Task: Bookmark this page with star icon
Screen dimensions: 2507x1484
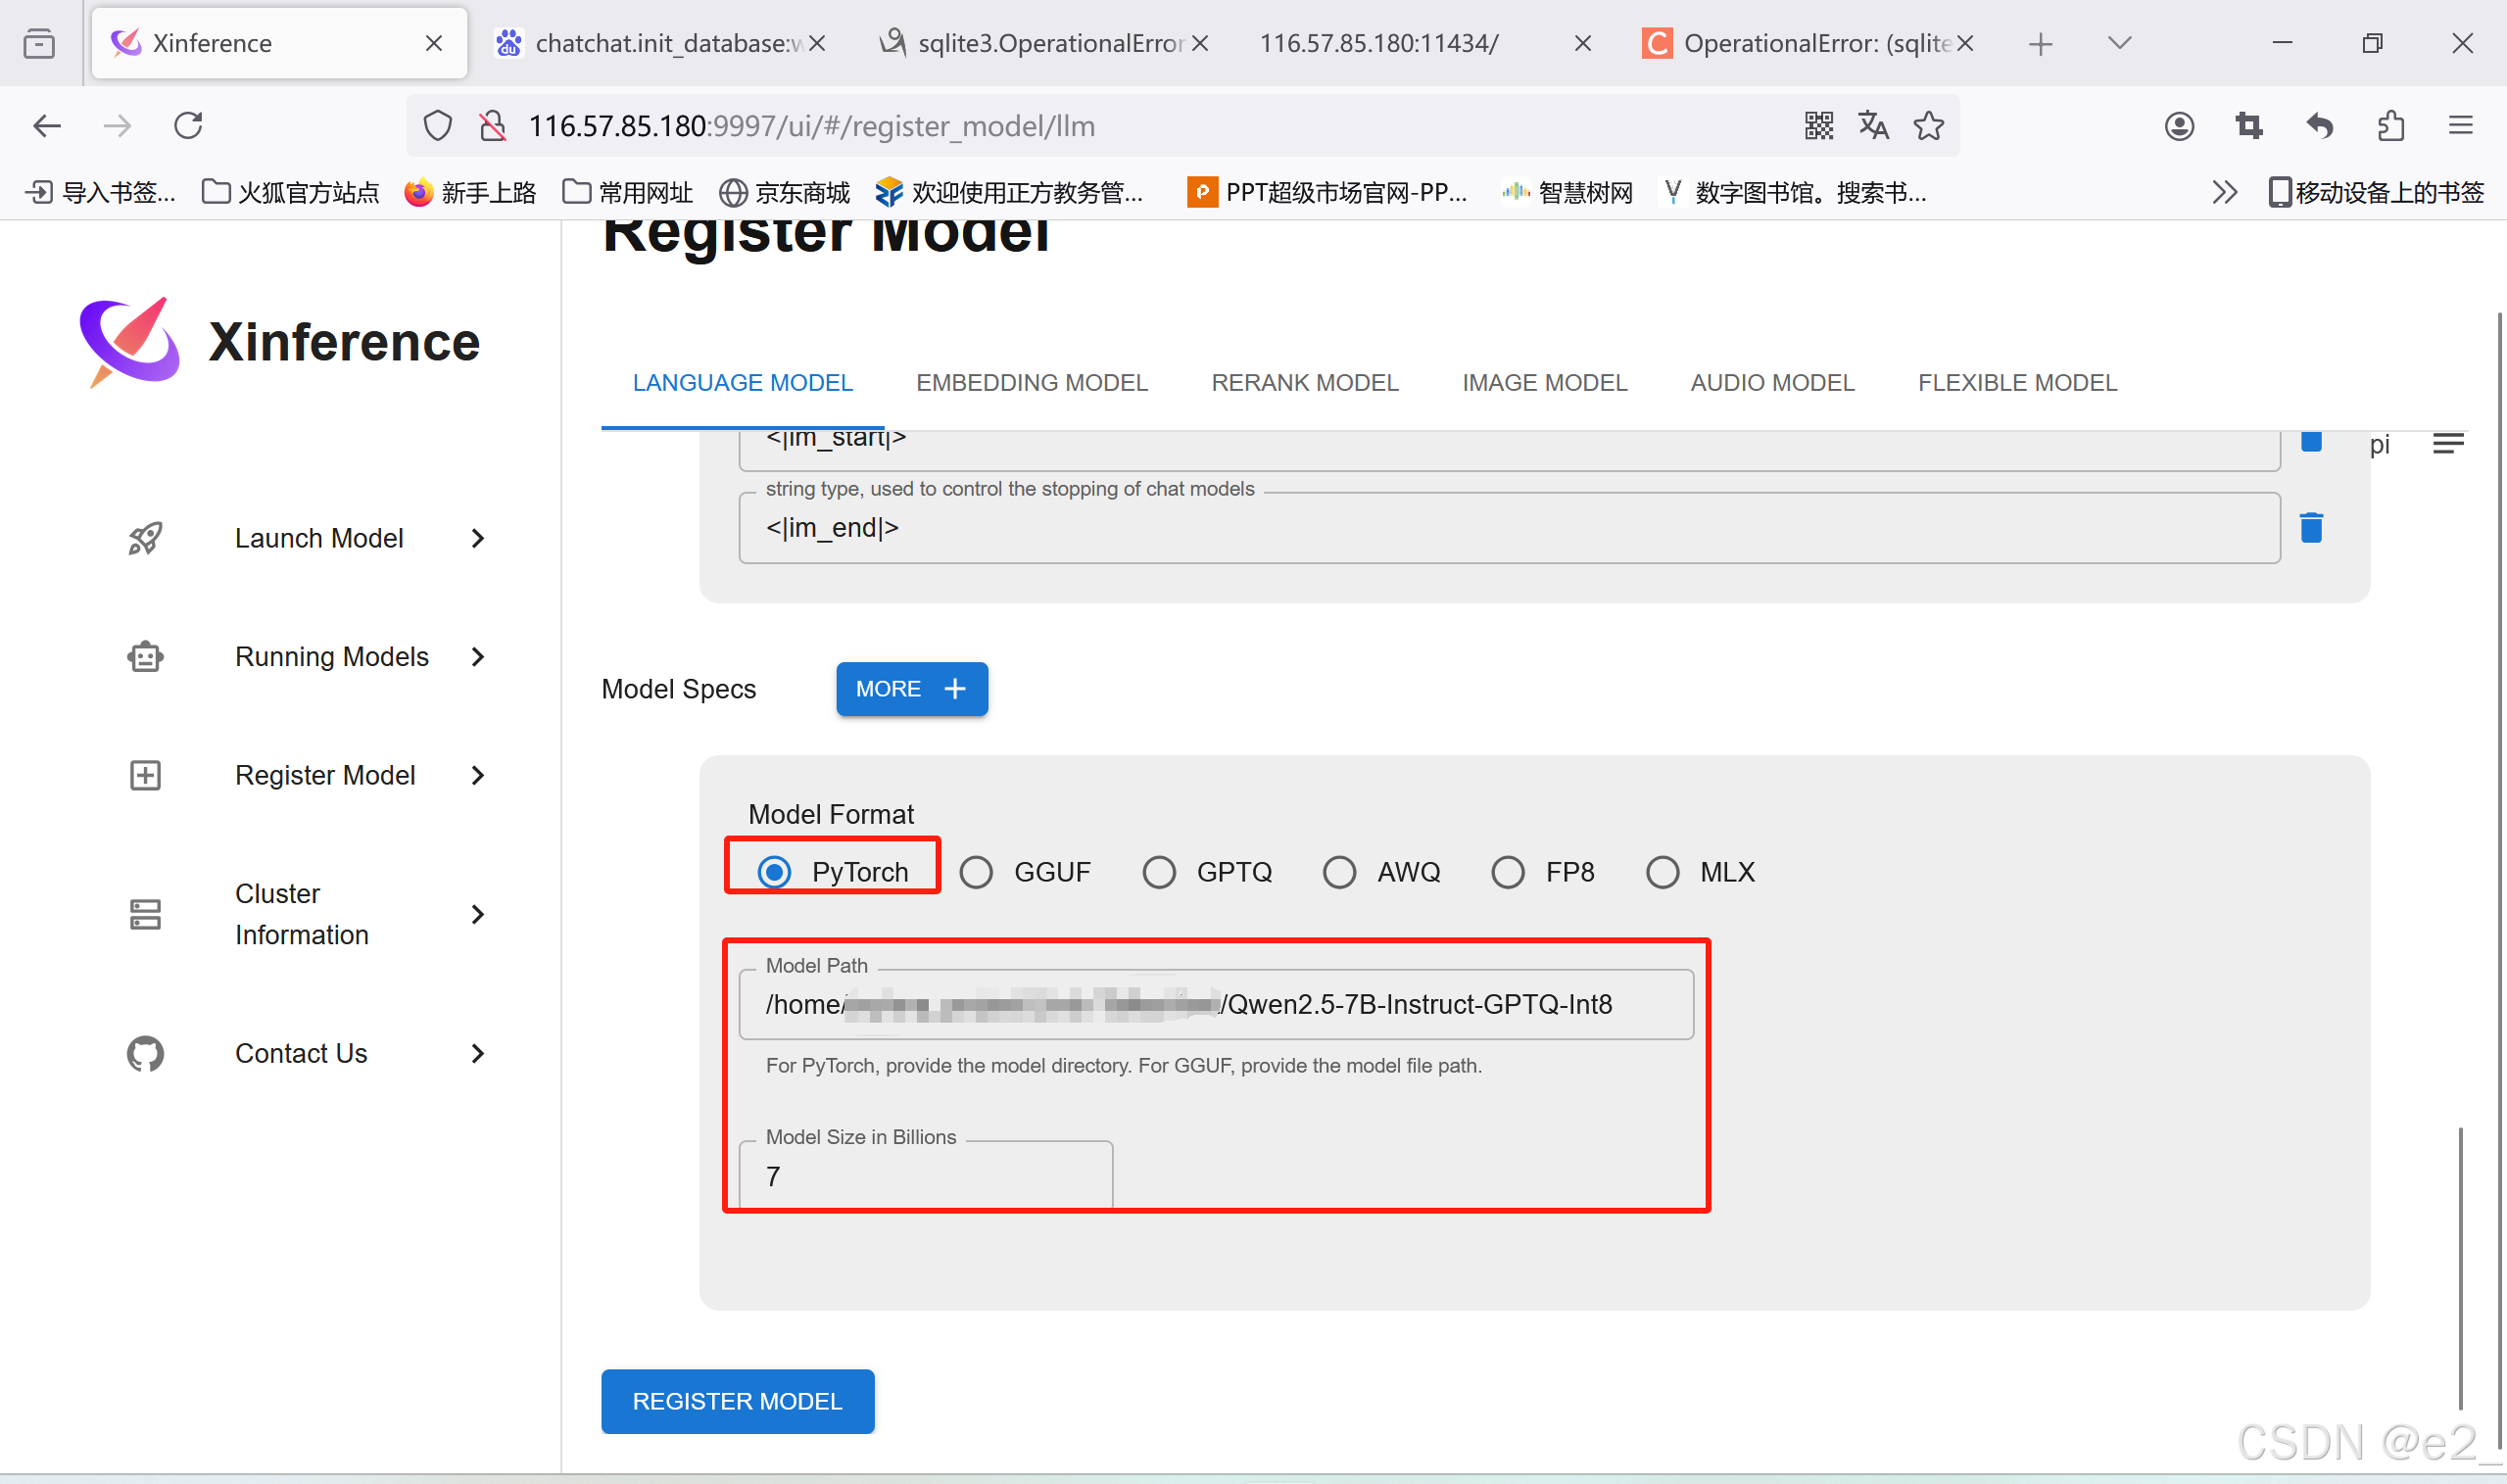Action: click(x=1928, y=126)
